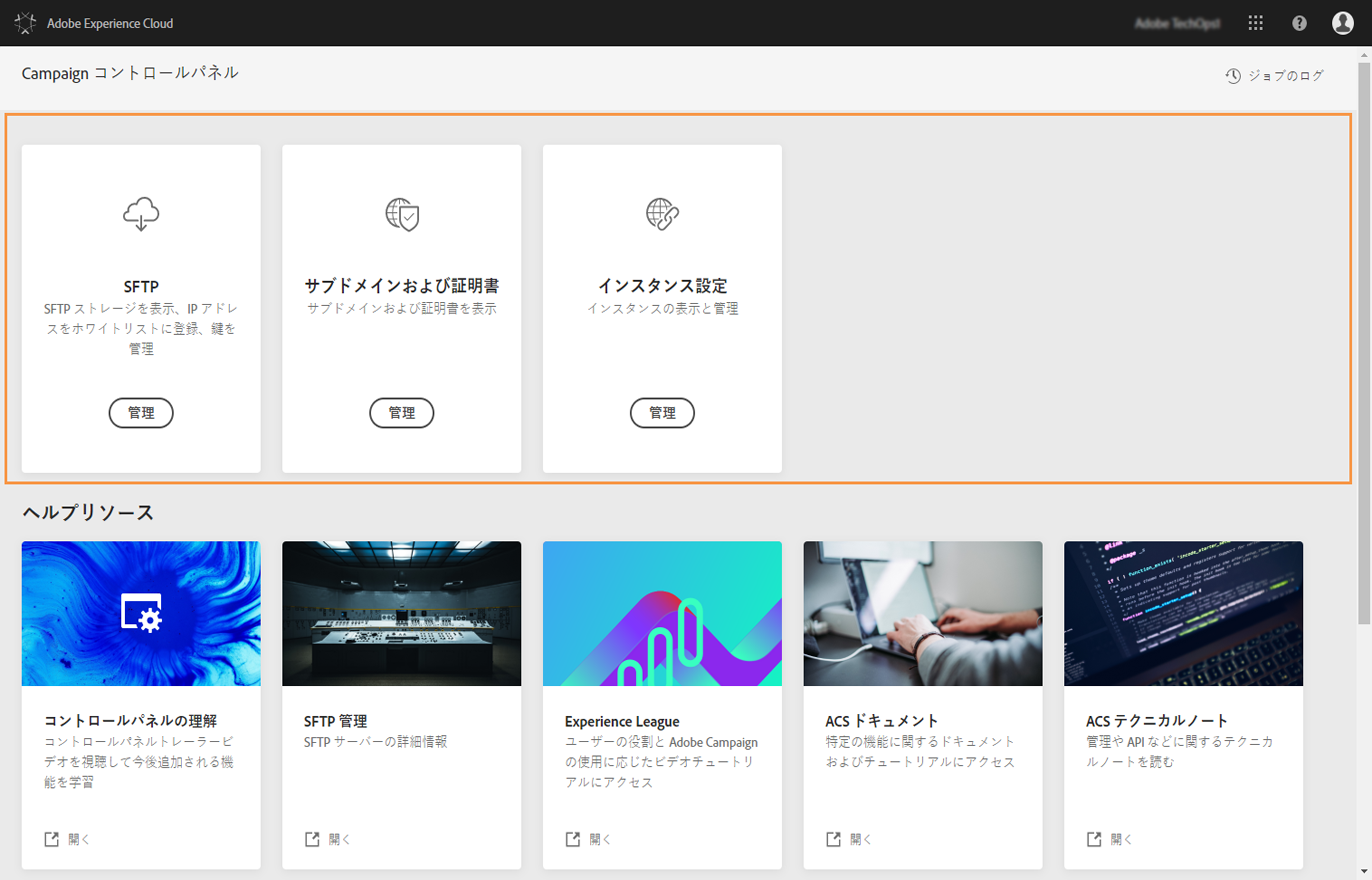This screenshot has height=880, width=1372.
Task: Click the Experience League card title
Action: [x=622, y=721]
